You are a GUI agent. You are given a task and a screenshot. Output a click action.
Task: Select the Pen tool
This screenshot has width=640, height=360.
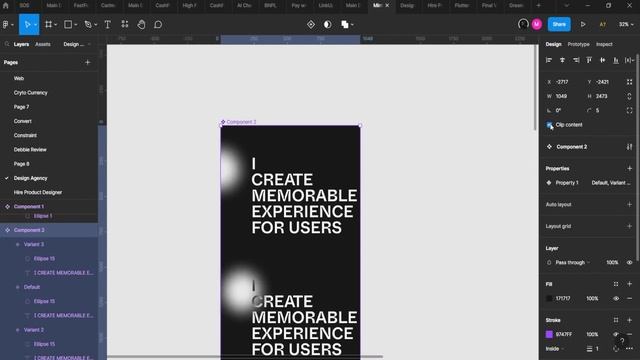tap(88, 24)
